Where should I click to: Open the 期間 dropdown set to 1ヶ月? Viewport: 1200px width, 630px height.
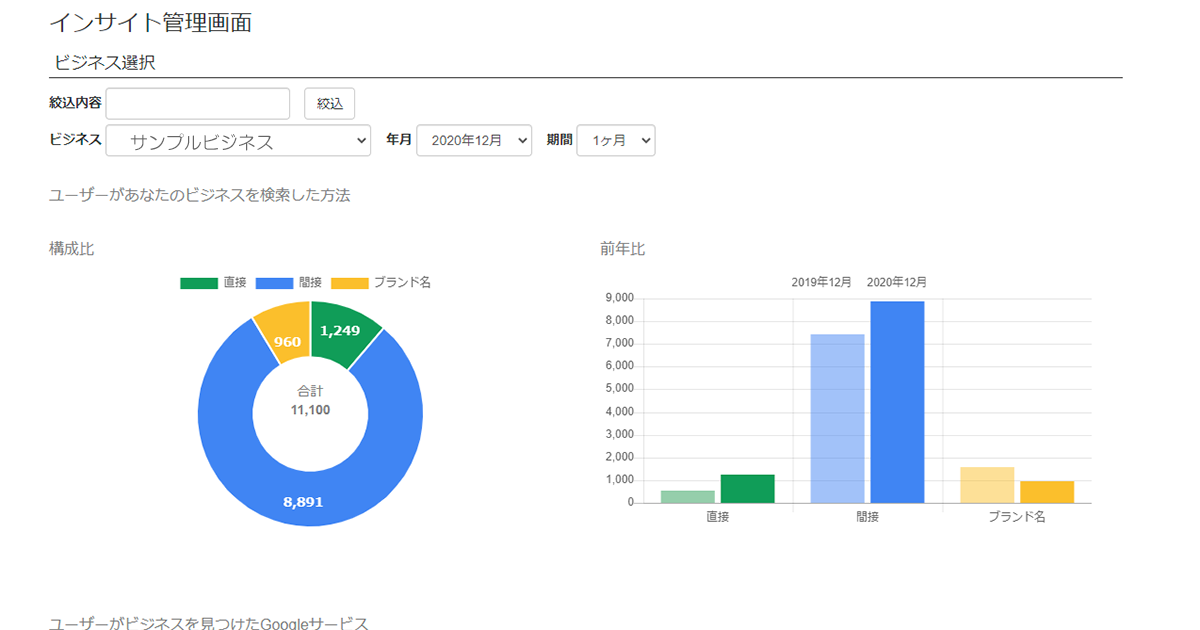coord(616,141)
